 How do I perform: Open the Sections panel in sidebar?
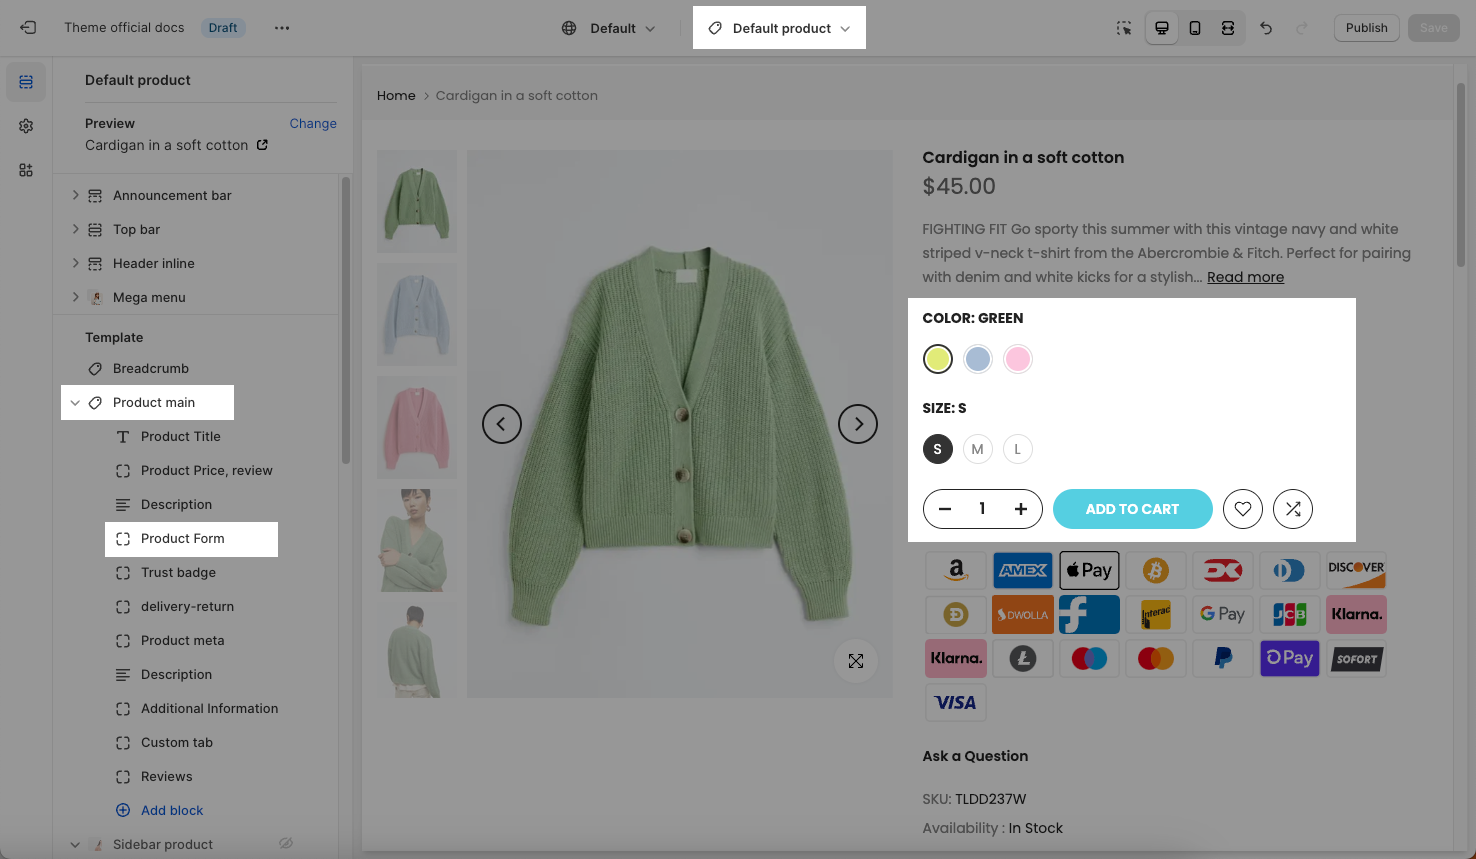pos(26,82)
